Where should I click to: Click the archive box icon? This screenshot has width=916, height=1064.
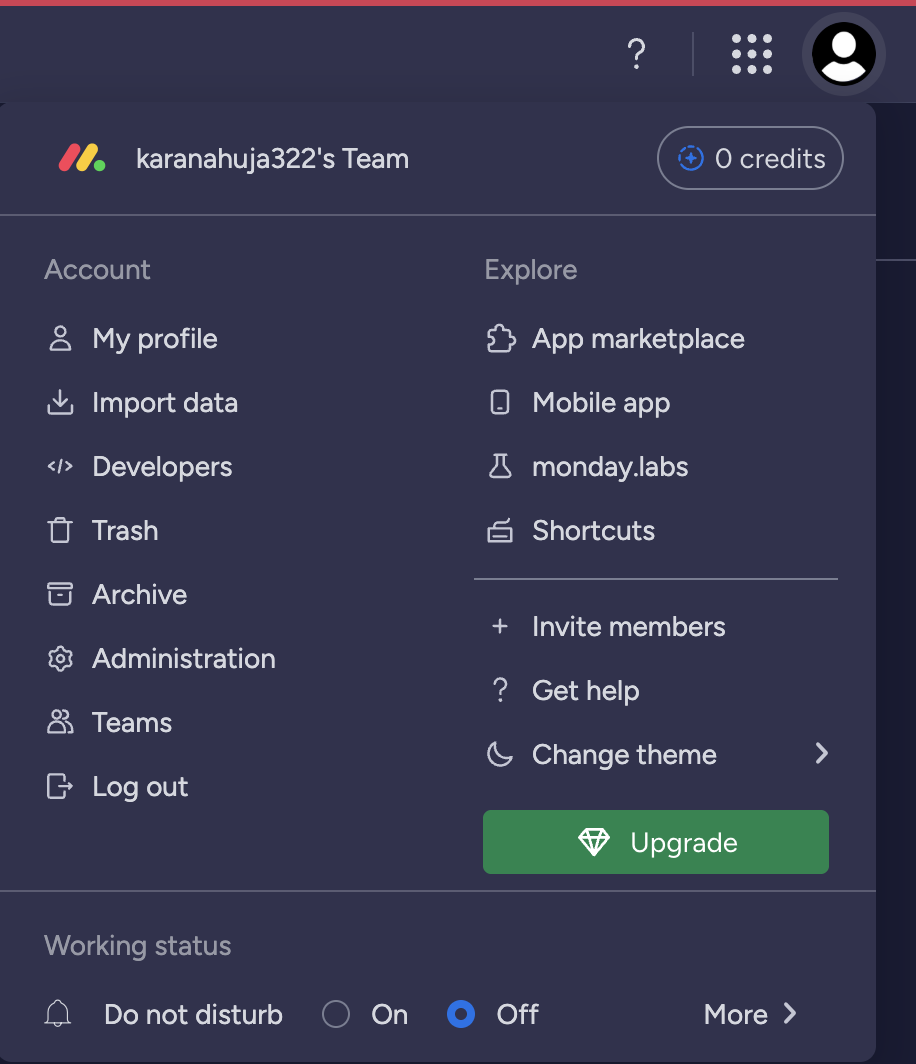60,594
